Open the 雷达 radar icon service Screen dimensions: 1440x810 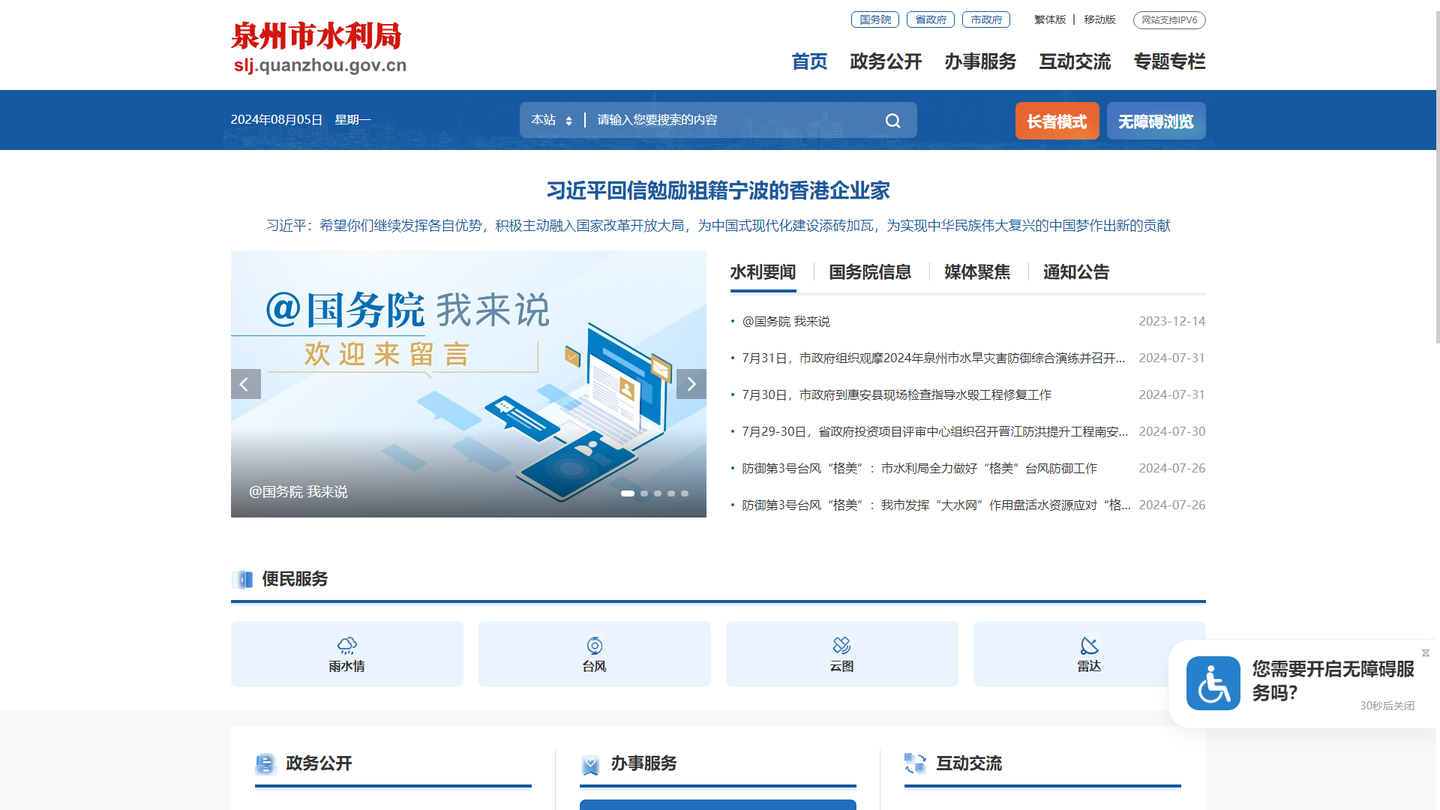pyautogui.click(x=1089, y=654)
